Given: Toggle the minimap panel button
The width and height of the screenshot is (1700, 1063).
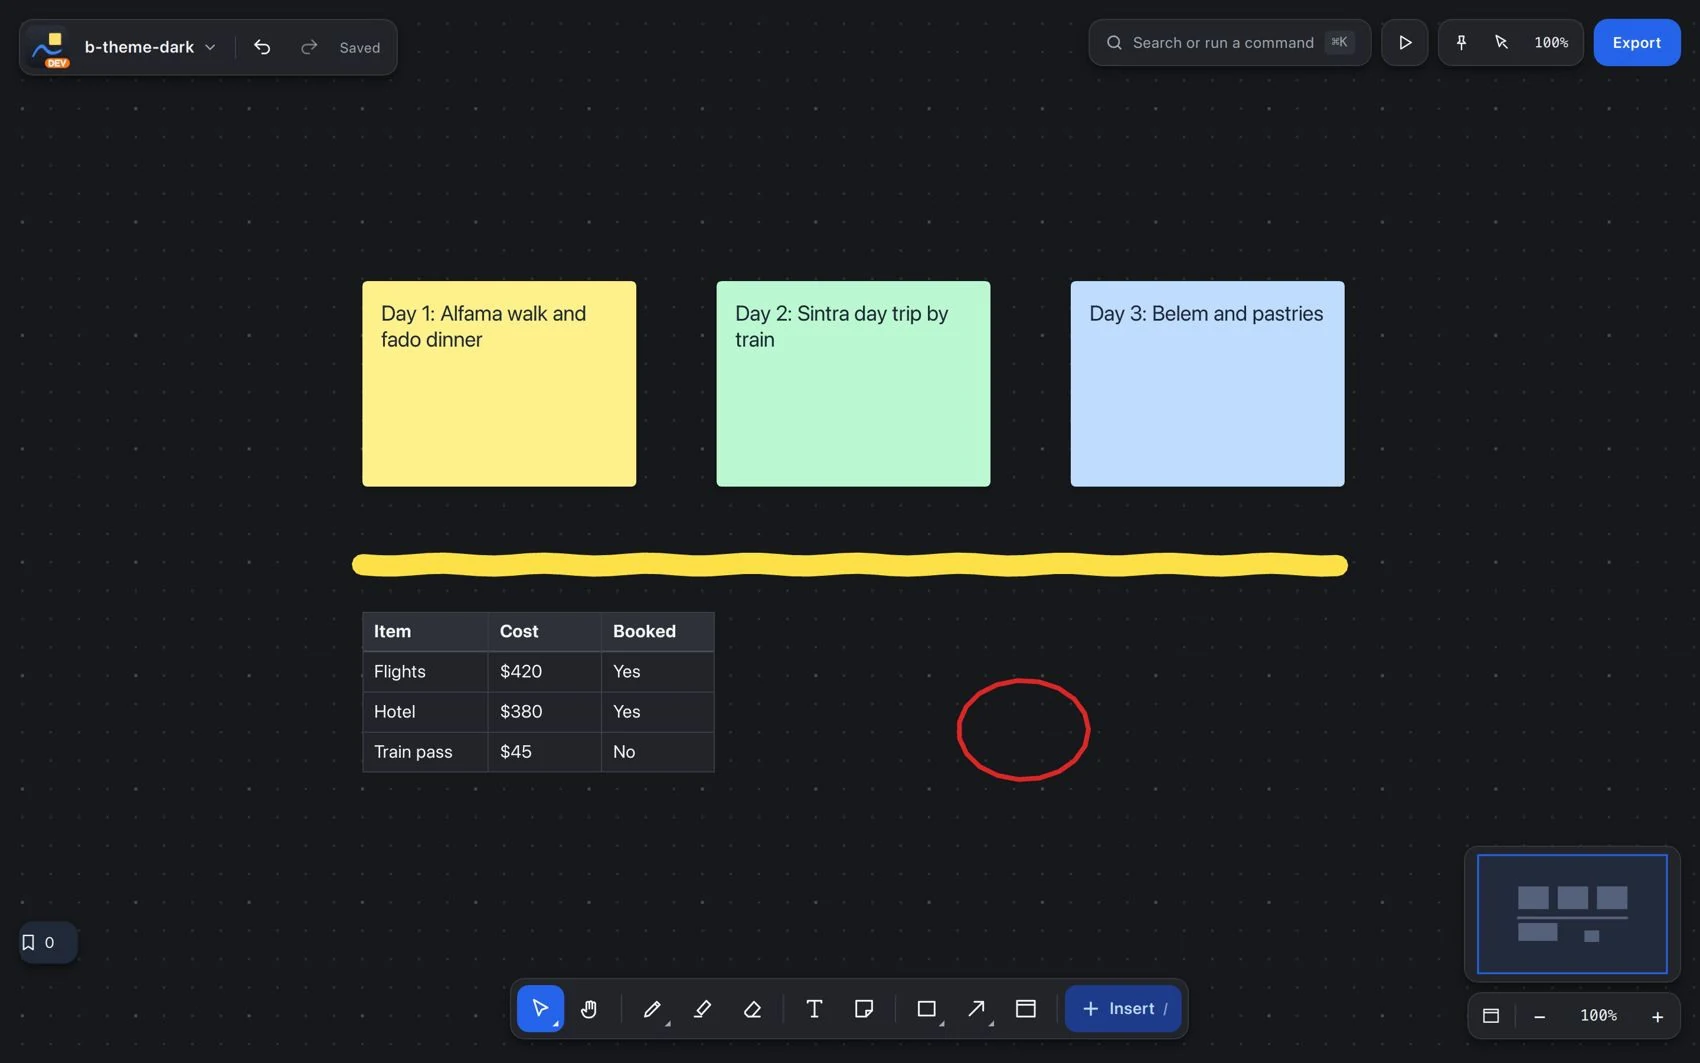Looking at the screenshot, I should tap(1491, 1016).
